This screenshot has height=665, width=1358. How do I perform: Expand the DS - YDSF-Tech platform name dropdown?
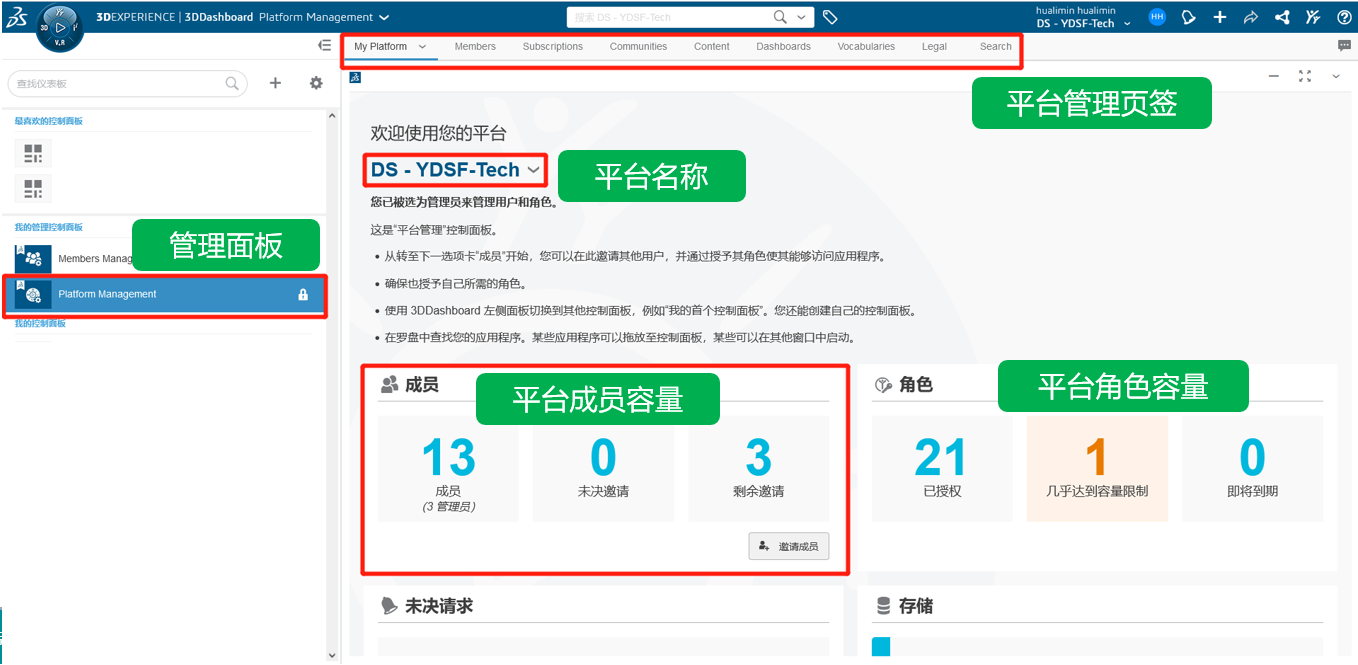(x=534, y=170)
